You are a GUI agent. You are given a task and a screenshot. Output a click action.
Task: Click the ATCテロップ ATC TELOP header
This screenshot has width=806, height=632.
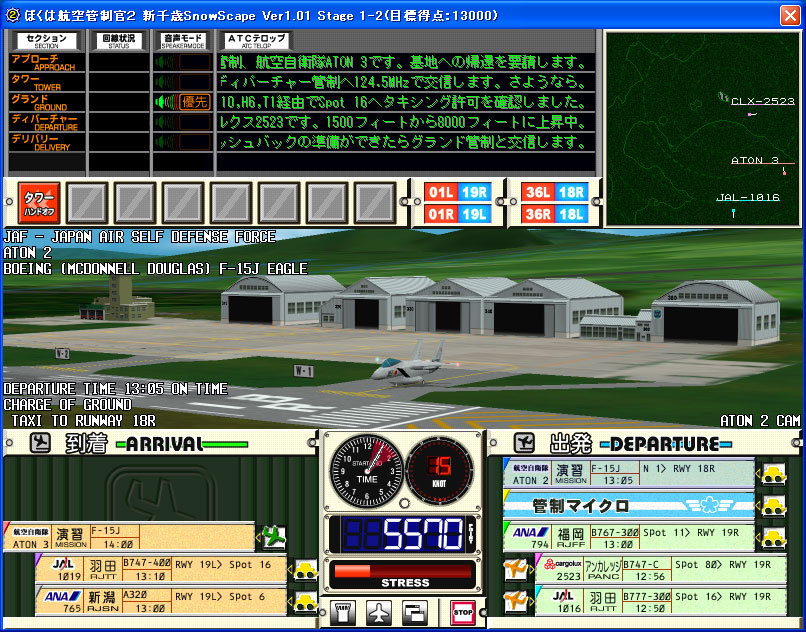(256, 41)
